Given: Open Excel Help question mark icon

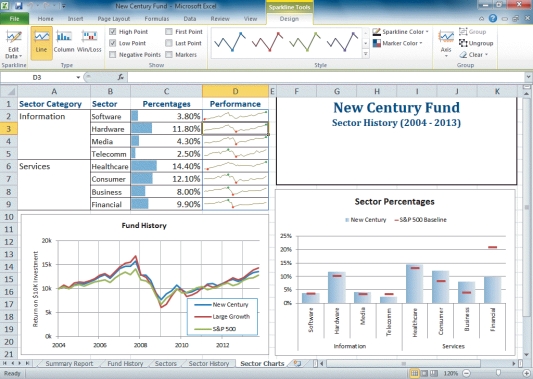Looking at the screenshot, I should click(493, 19).
